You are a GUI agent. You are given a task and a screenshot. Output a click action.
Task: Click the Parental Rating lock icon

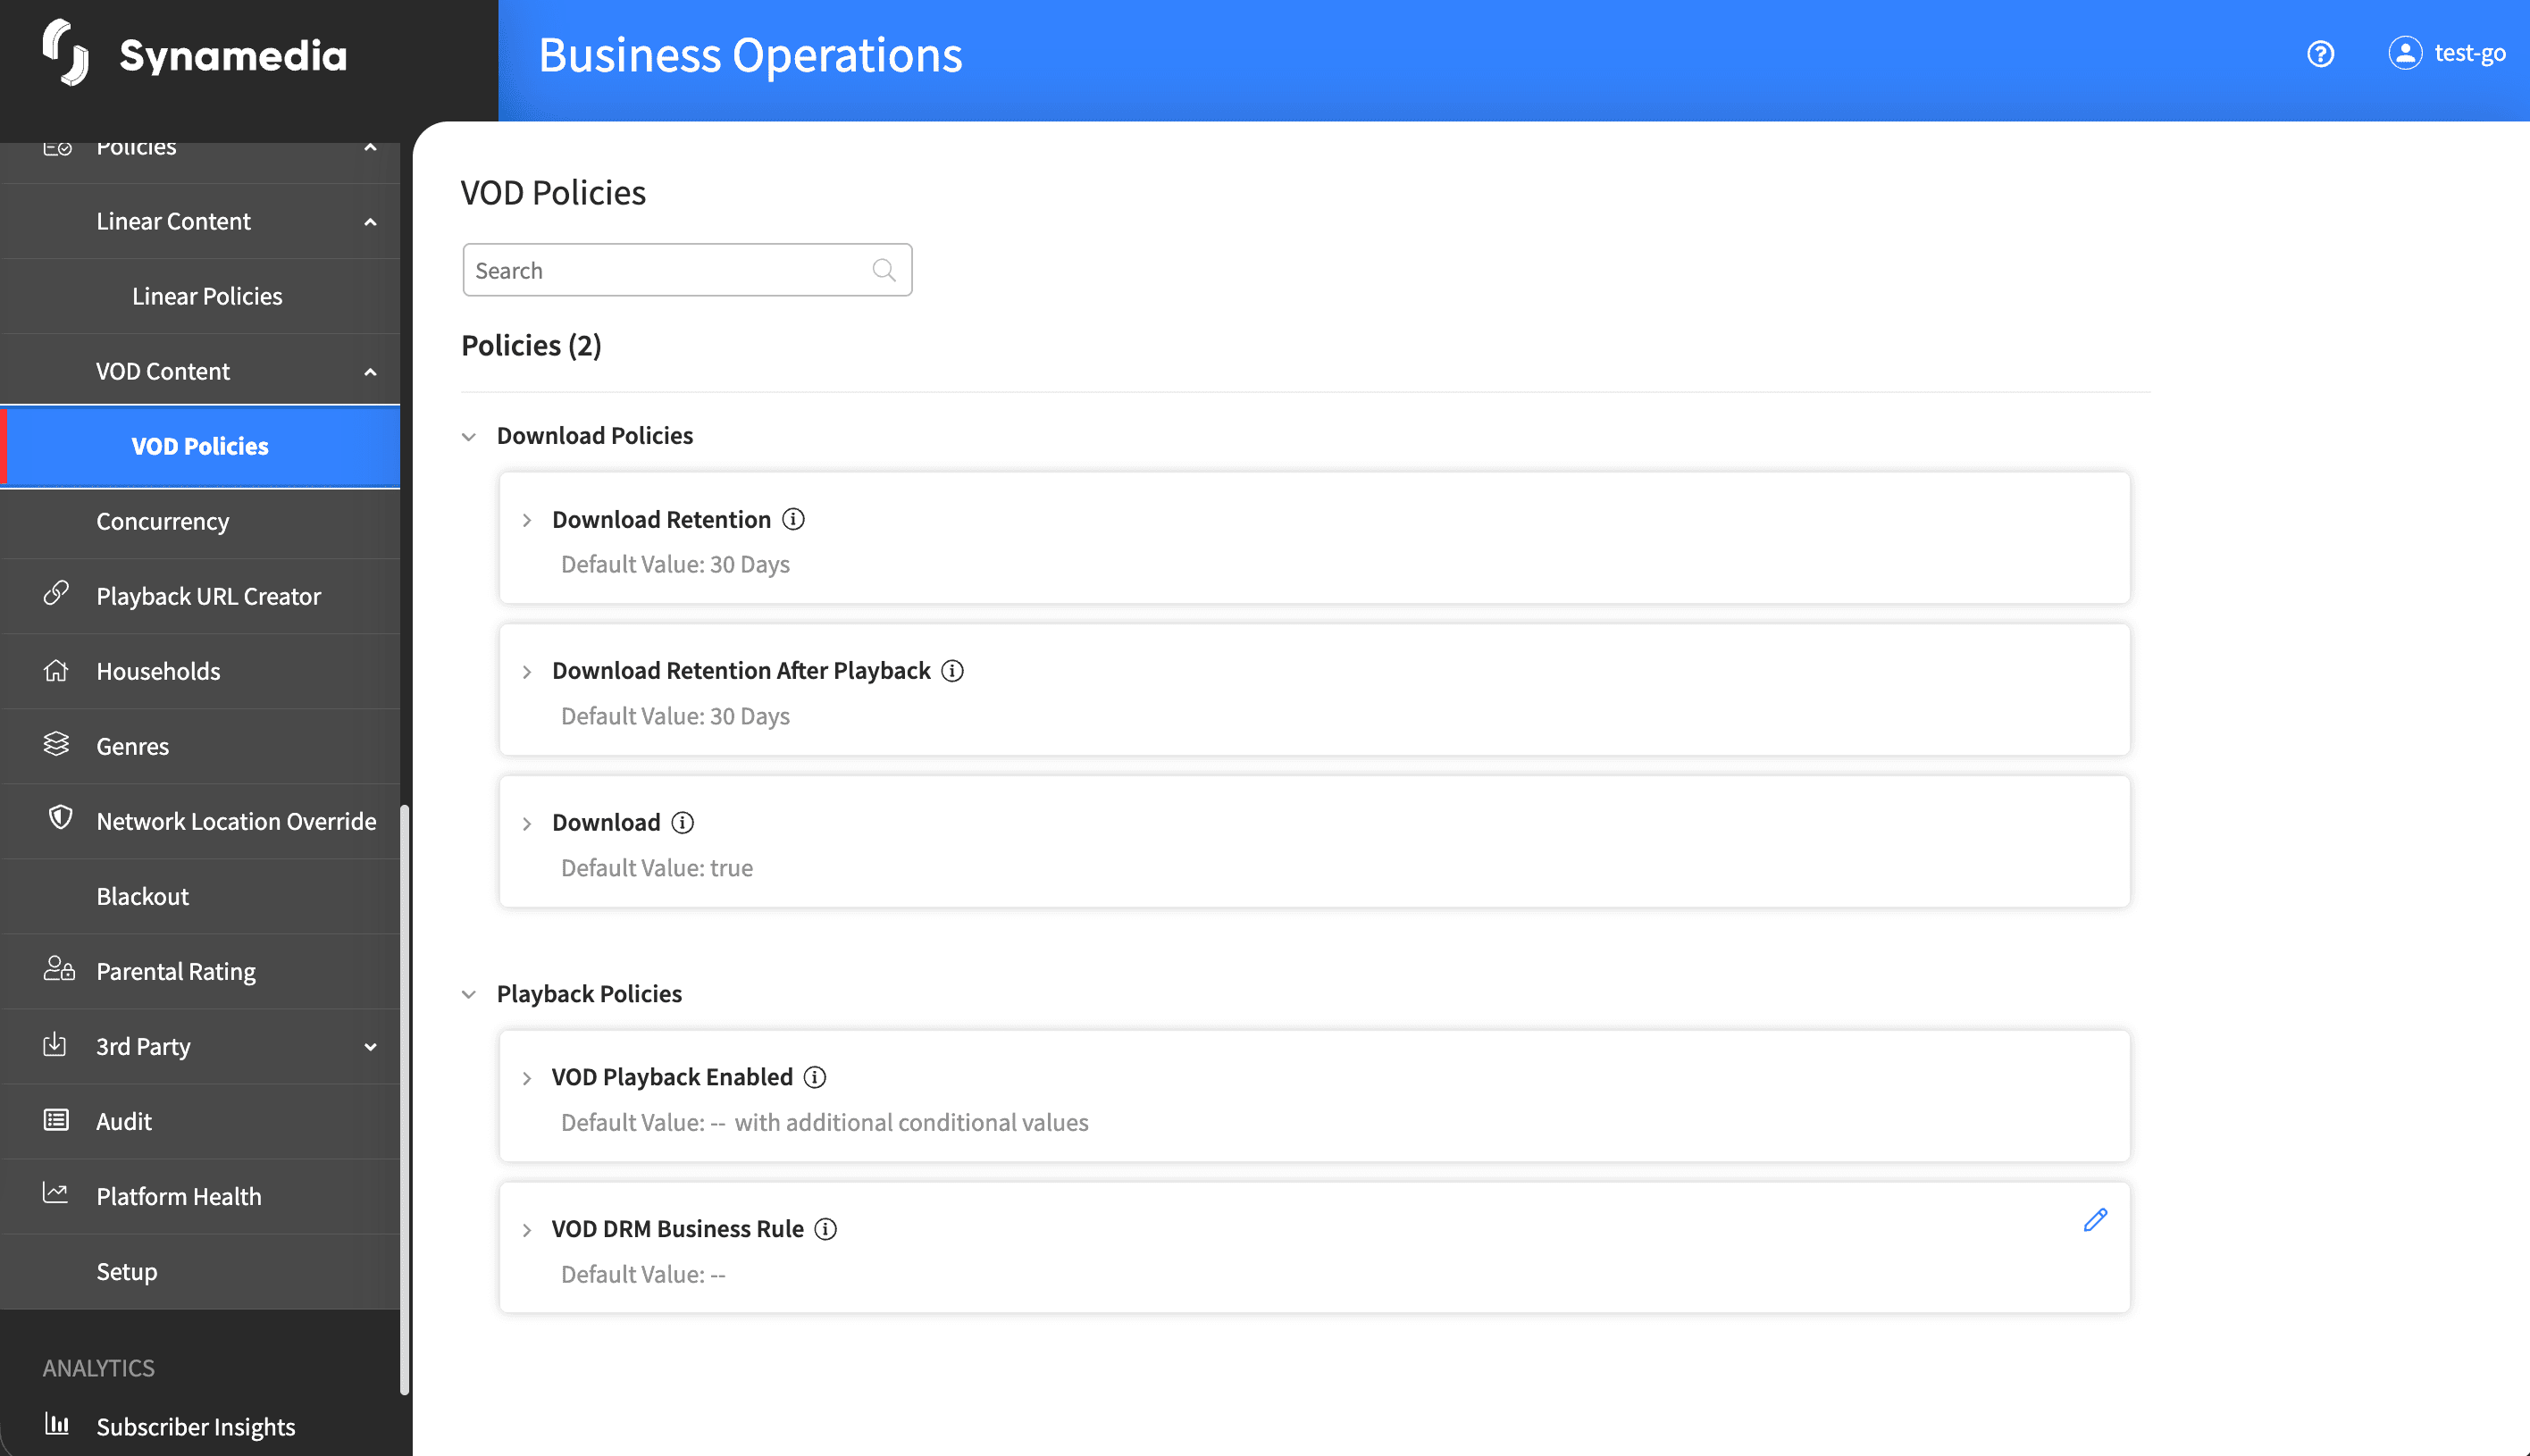58,968
